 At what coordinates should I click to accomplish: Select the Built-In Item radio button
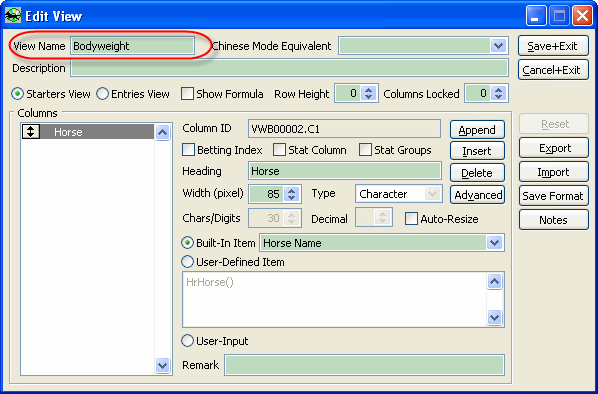(187, 243)
